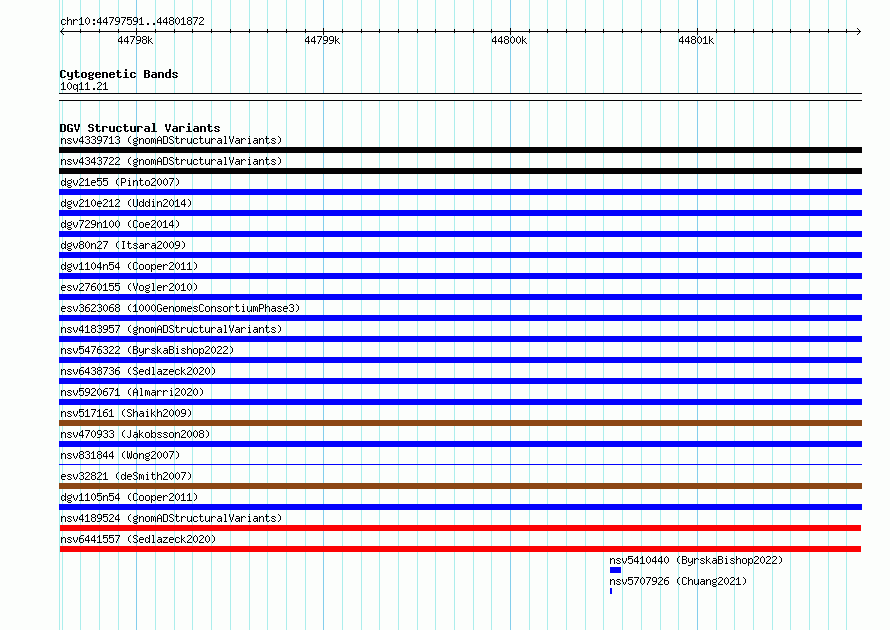The width and height of the screenshot is (890, 630).
Task: Click the blue bar under nsv470933
Action: (460, 444)
